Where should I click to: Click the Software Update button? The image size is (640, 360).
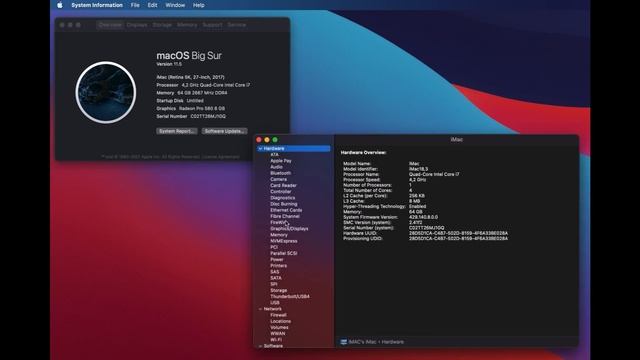coord(224,131)
